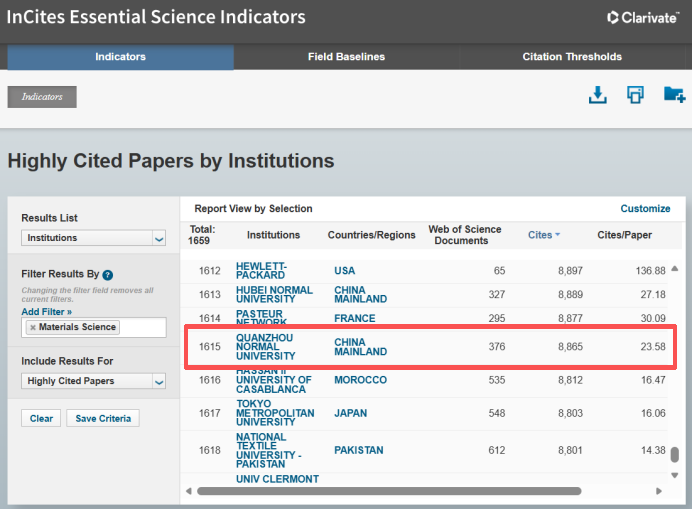
Task: Click the rank number 1615
Action: point(209,347)
